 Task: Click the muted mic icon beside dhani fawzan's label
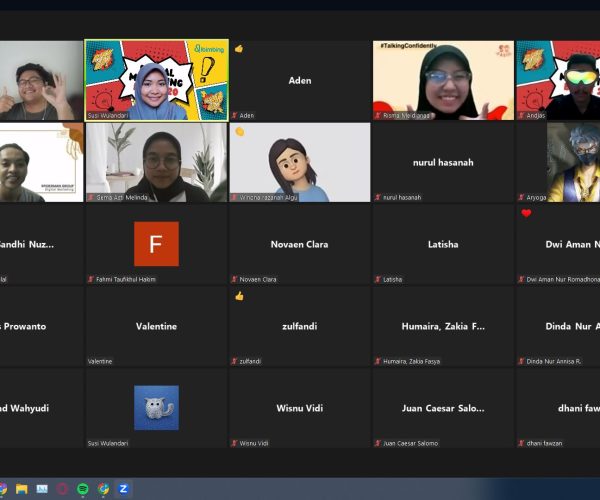tap(522, 443)
